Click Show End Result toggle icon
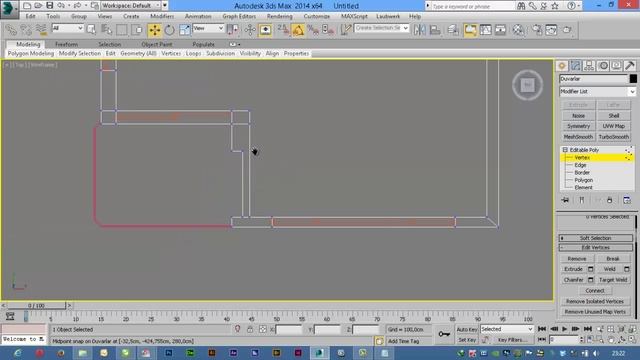Image resolution: width=640 pixels, height=360 pixels. coord(582,200)
